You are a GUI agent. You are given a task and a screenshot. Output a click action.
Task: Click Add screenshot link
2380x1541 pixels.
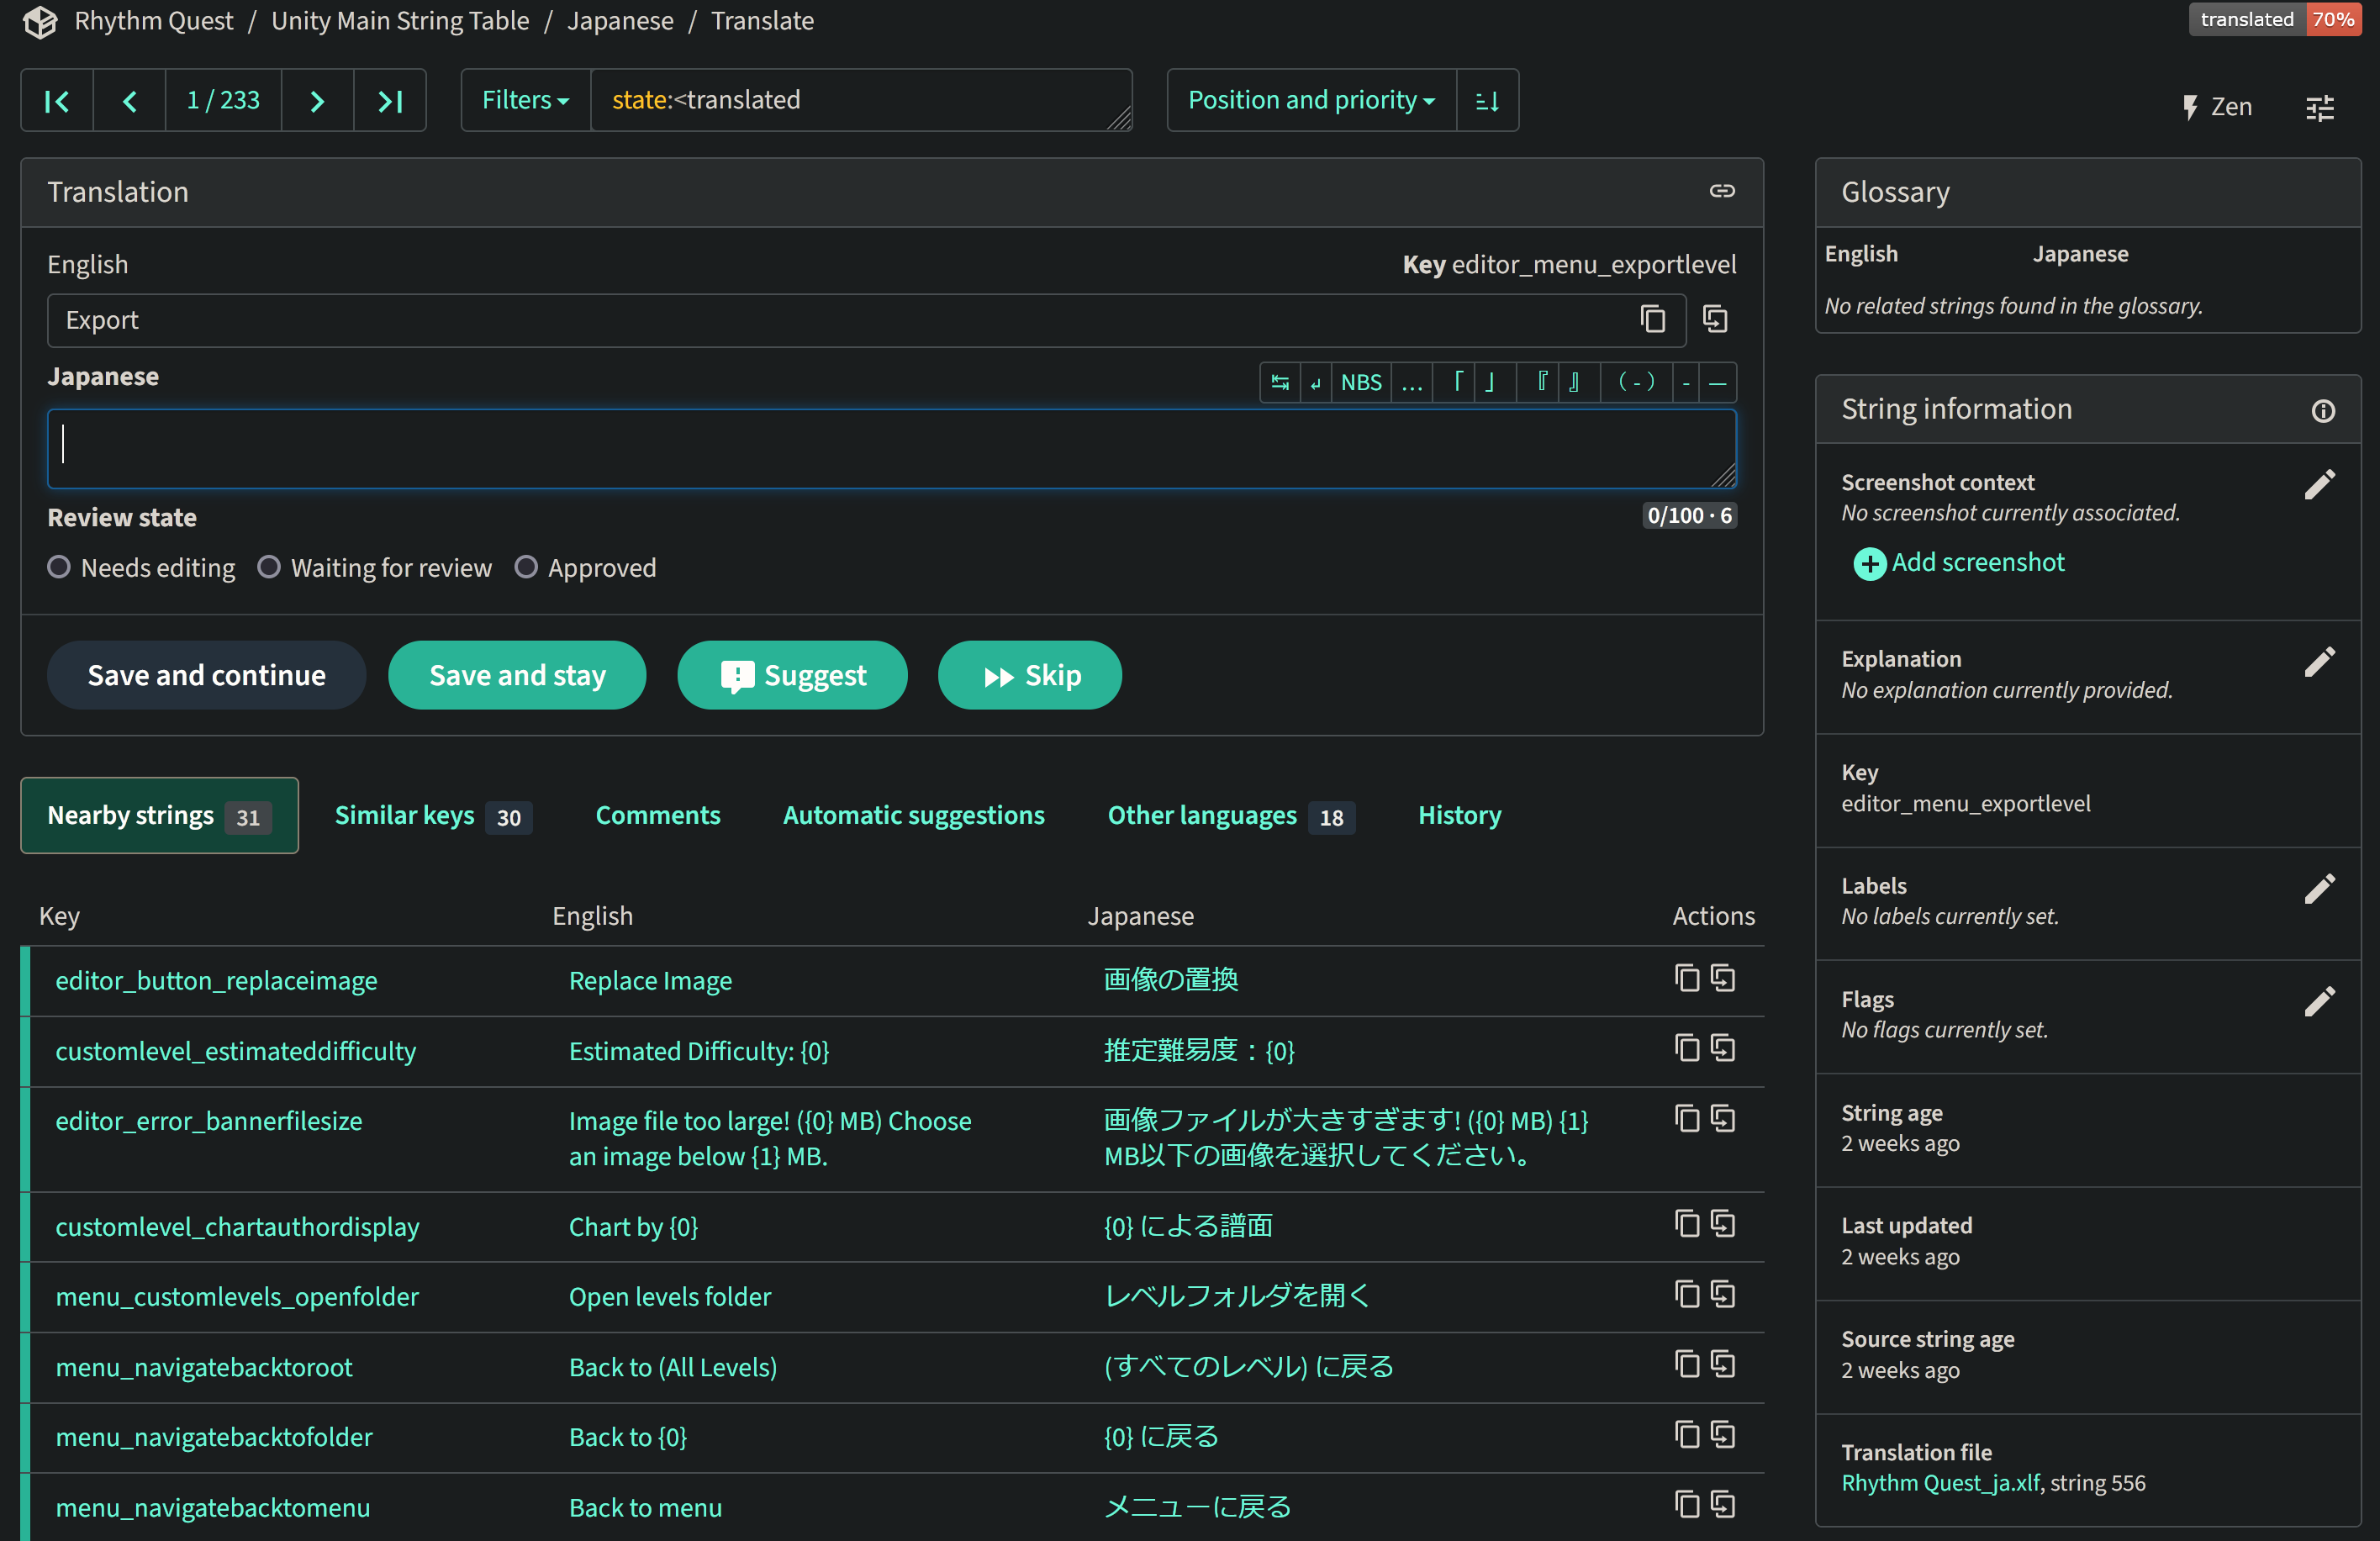click(x=1958, y=563)
